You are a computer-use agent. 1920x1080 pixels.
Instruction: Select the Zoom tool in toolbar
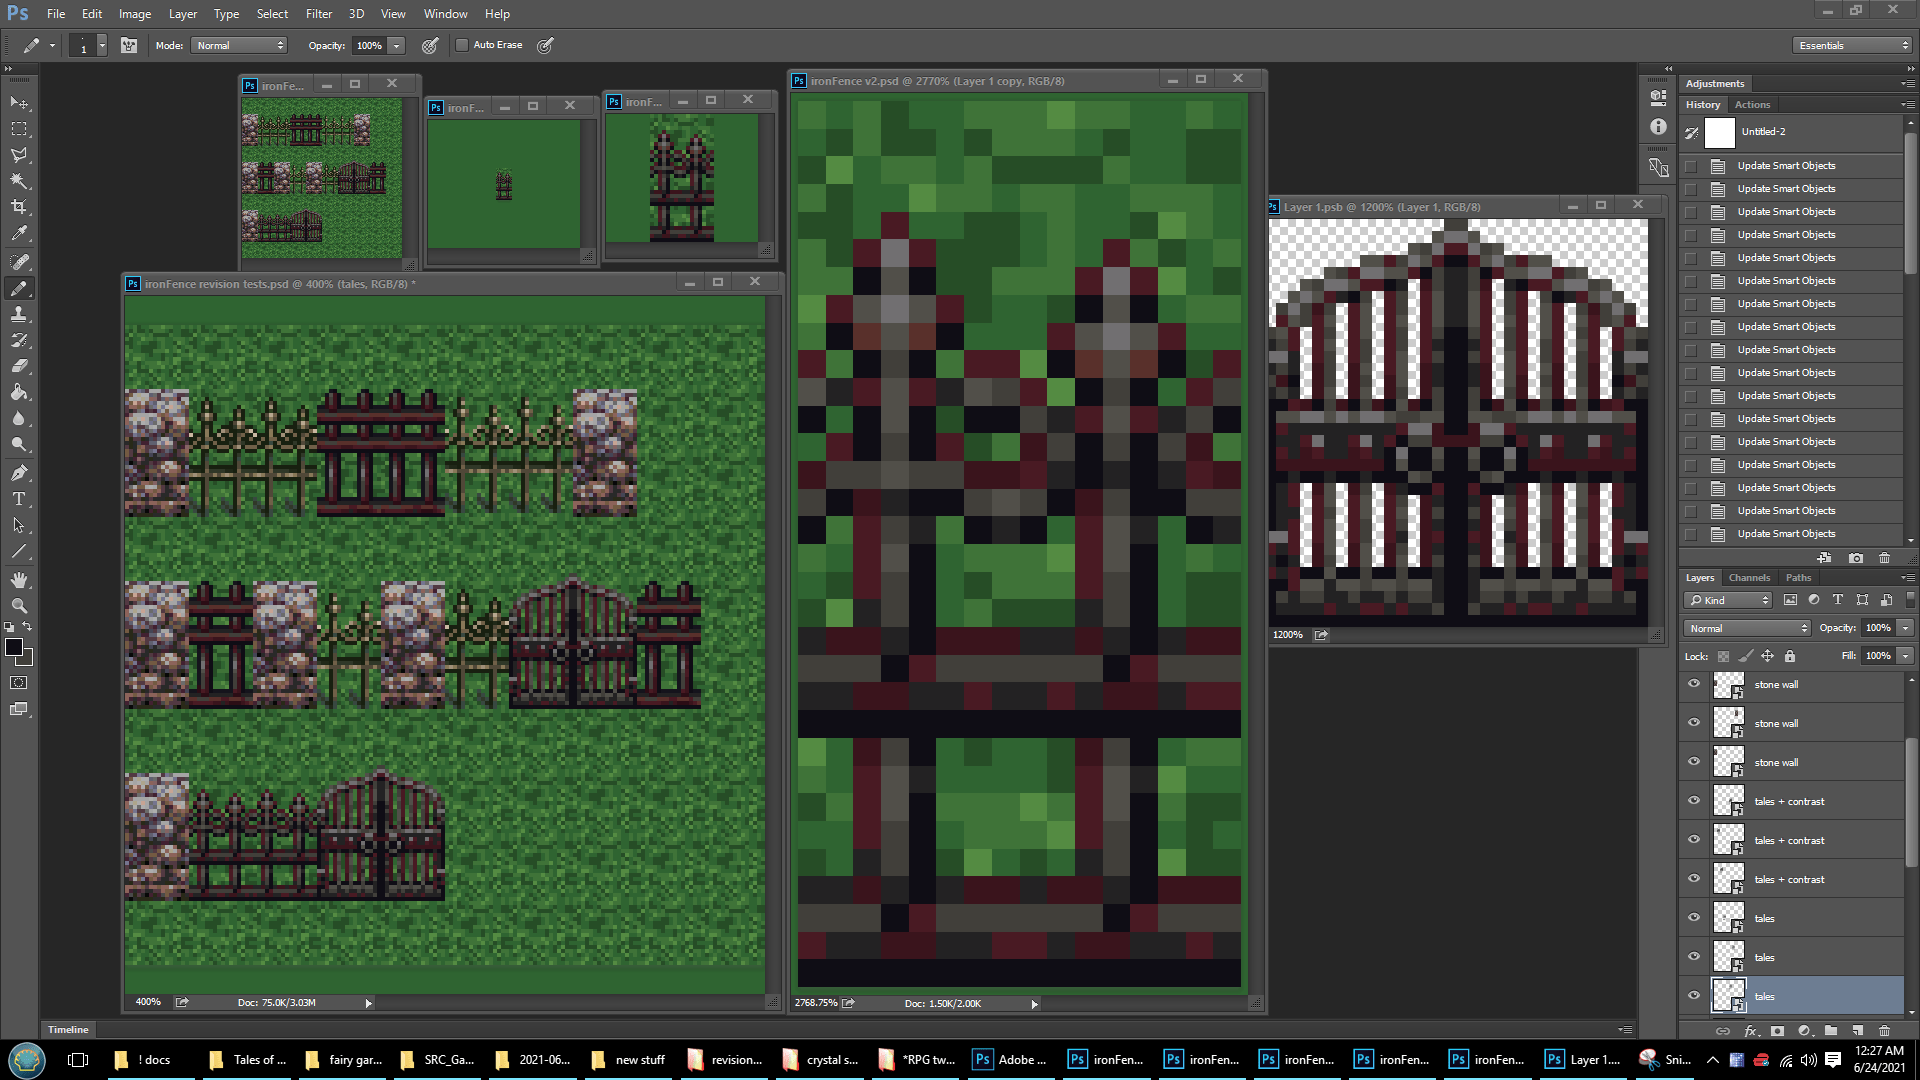[19, 606]
